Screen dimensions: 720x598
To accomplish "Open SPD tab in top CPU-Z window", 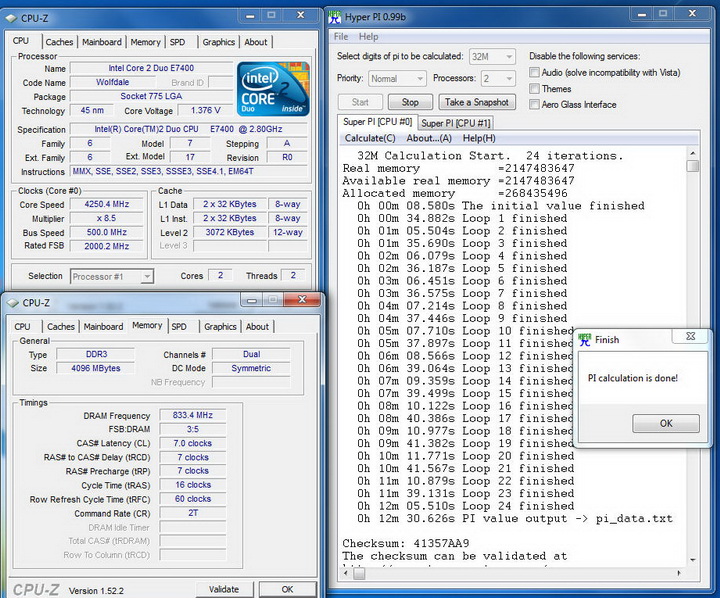I will coord(178,42).
